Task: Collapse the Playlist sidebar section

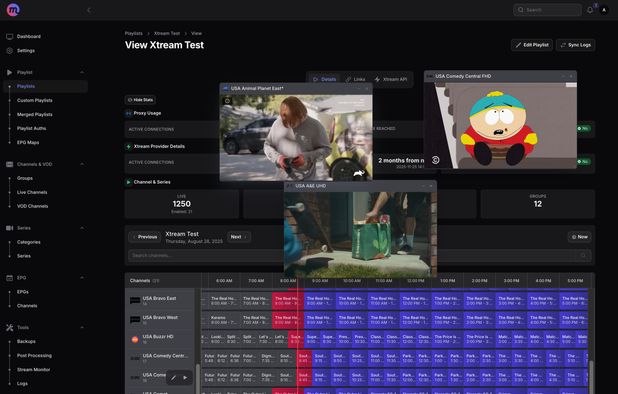Action: click(82, 72)
